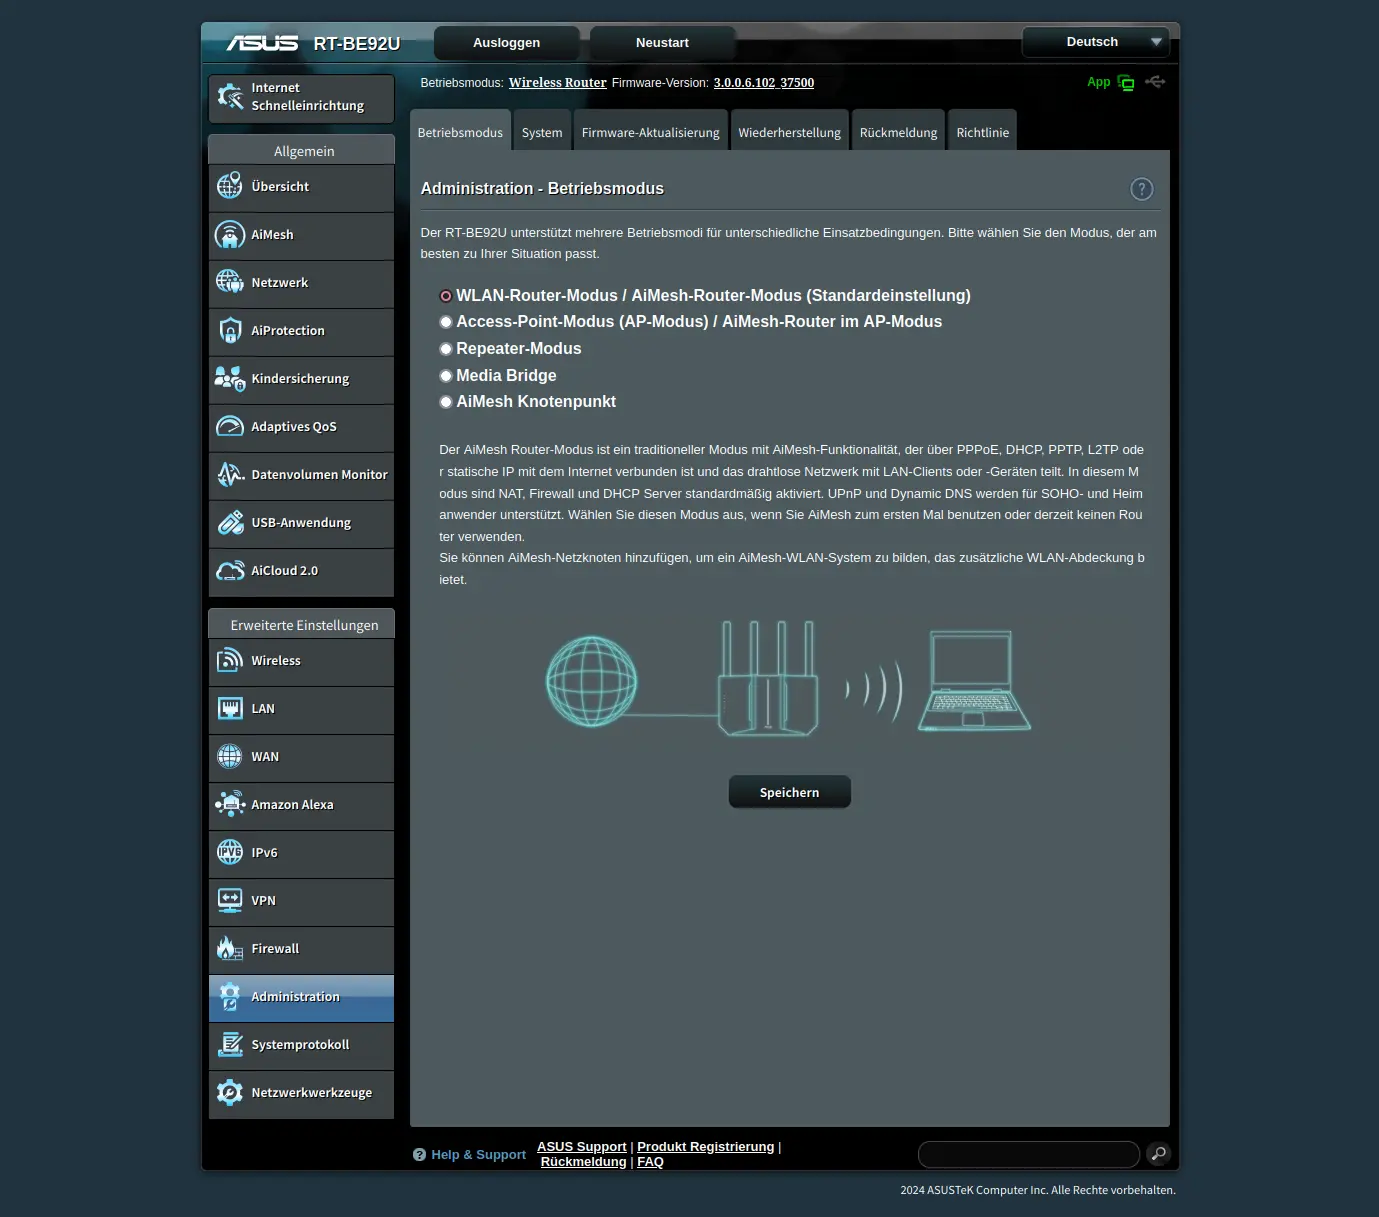Click the Adaptives QoS gauge icon
The image size is (1379, 1217).
point(230,427)
